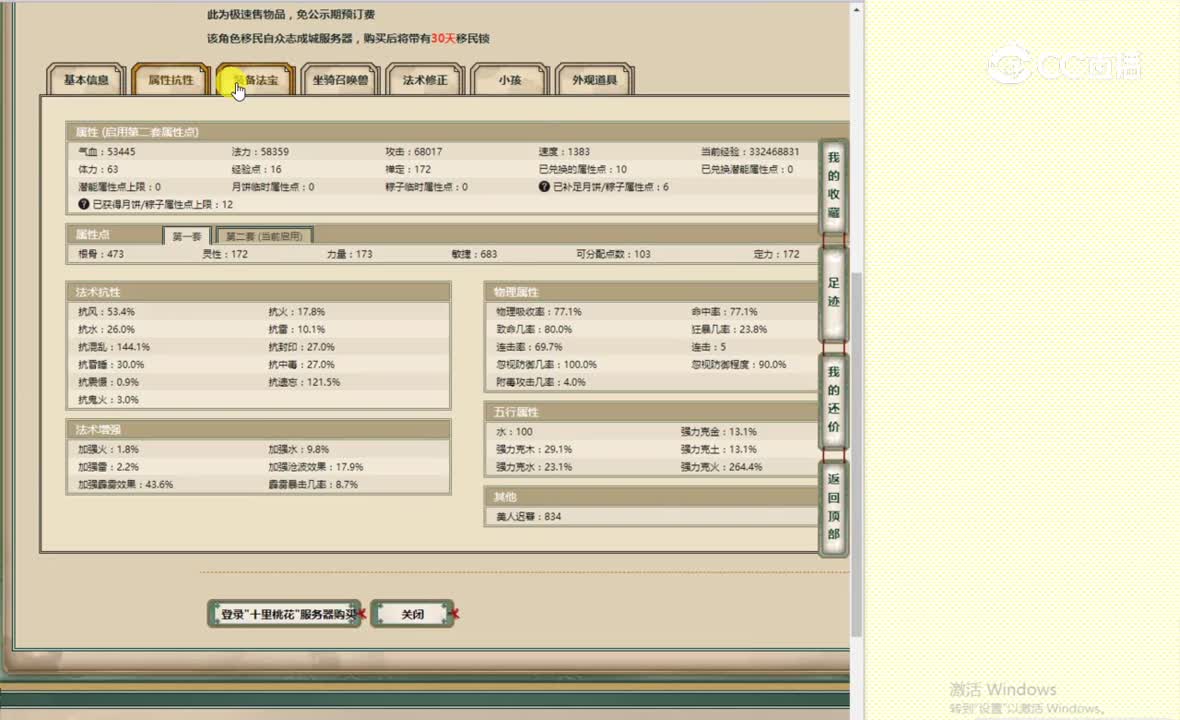Click 已兑换潜能属性点：0 text
The height and width of the screenshot is (720, 1180).
747,169
